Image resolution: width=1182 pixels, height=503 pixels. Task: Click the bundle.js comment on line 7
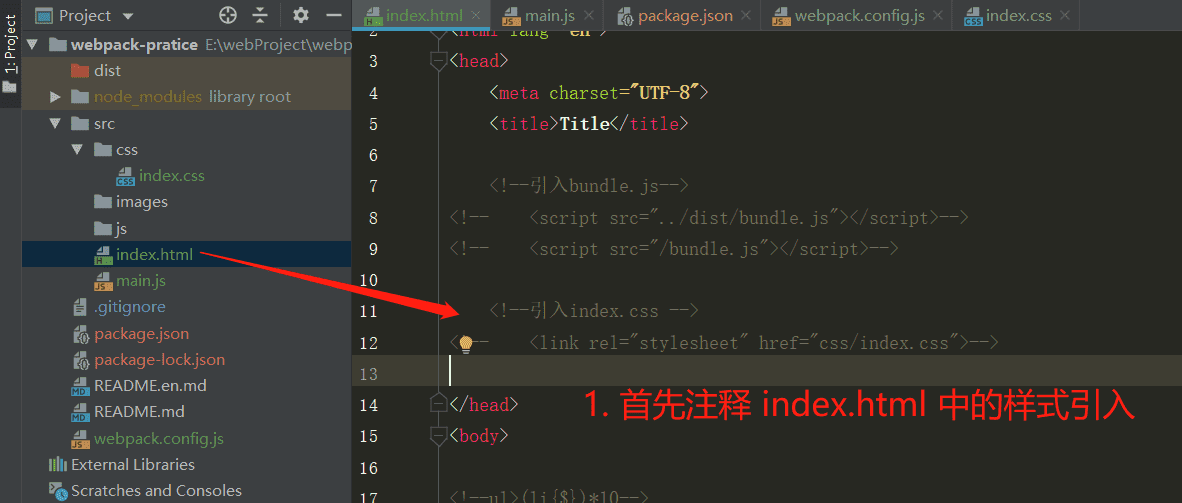[x=589, y=186]
